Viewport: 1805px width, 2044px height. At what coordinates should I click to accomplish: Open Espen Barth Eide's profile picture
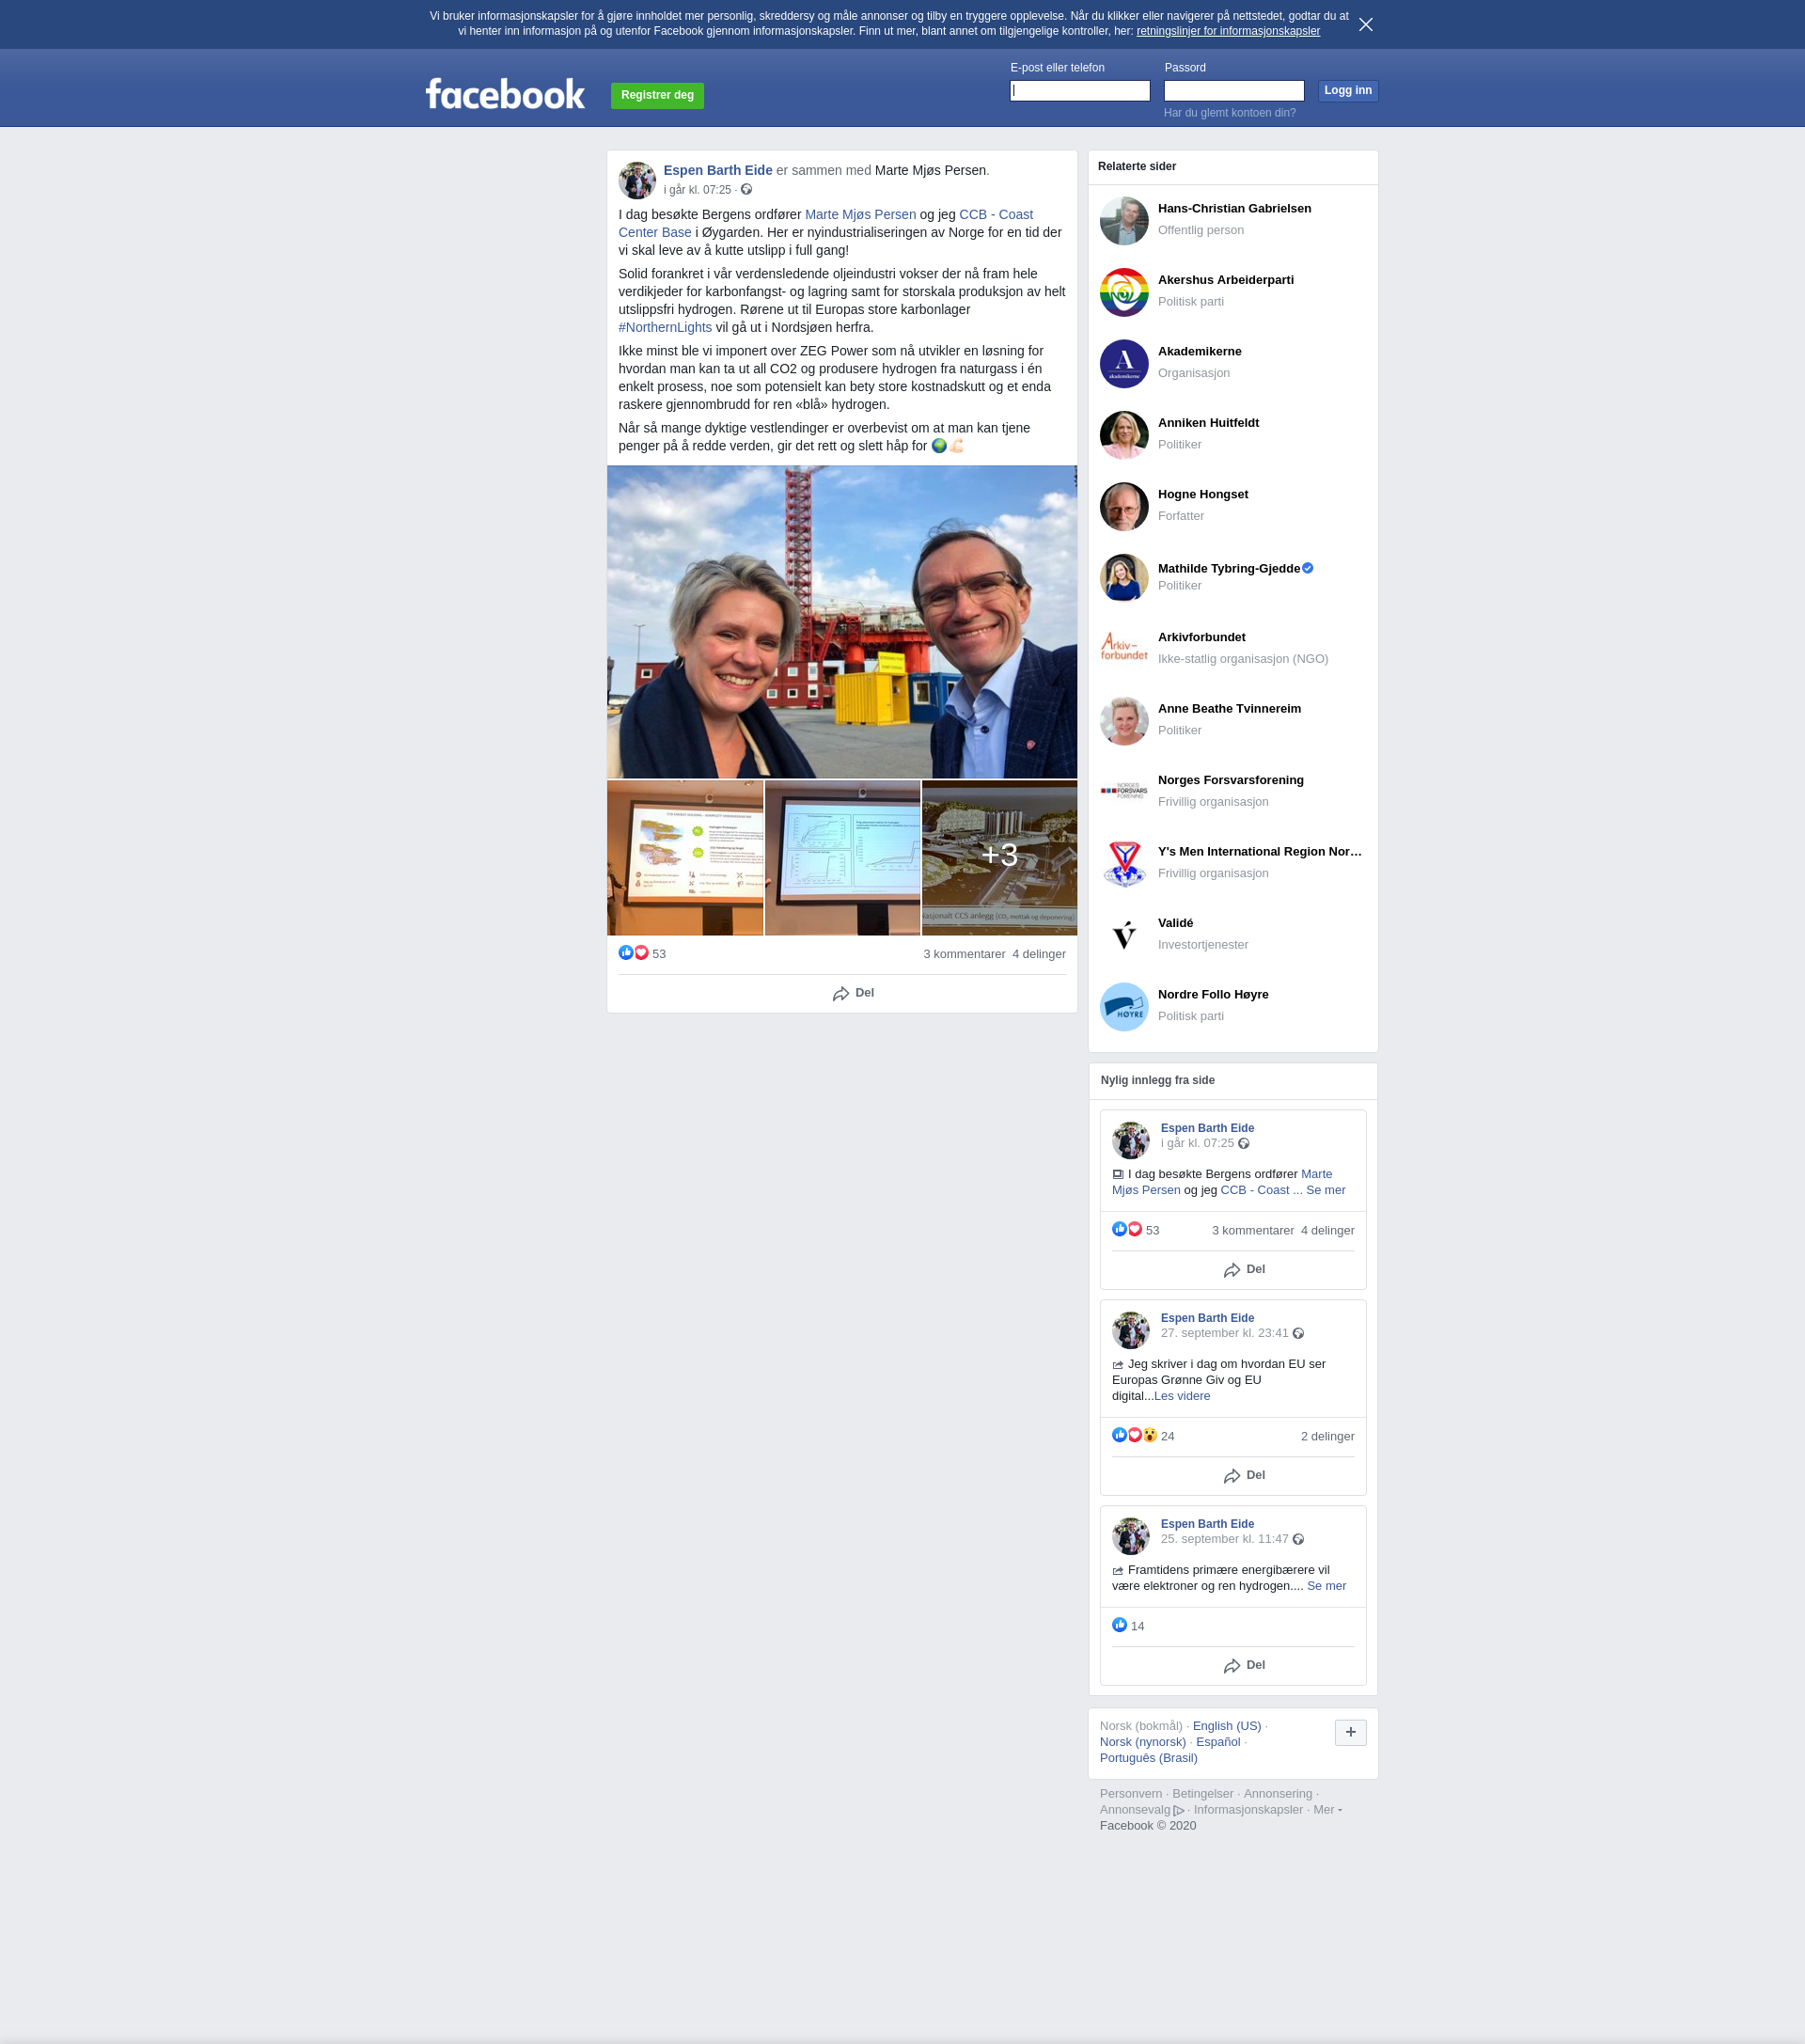click(x=636, y=180)
